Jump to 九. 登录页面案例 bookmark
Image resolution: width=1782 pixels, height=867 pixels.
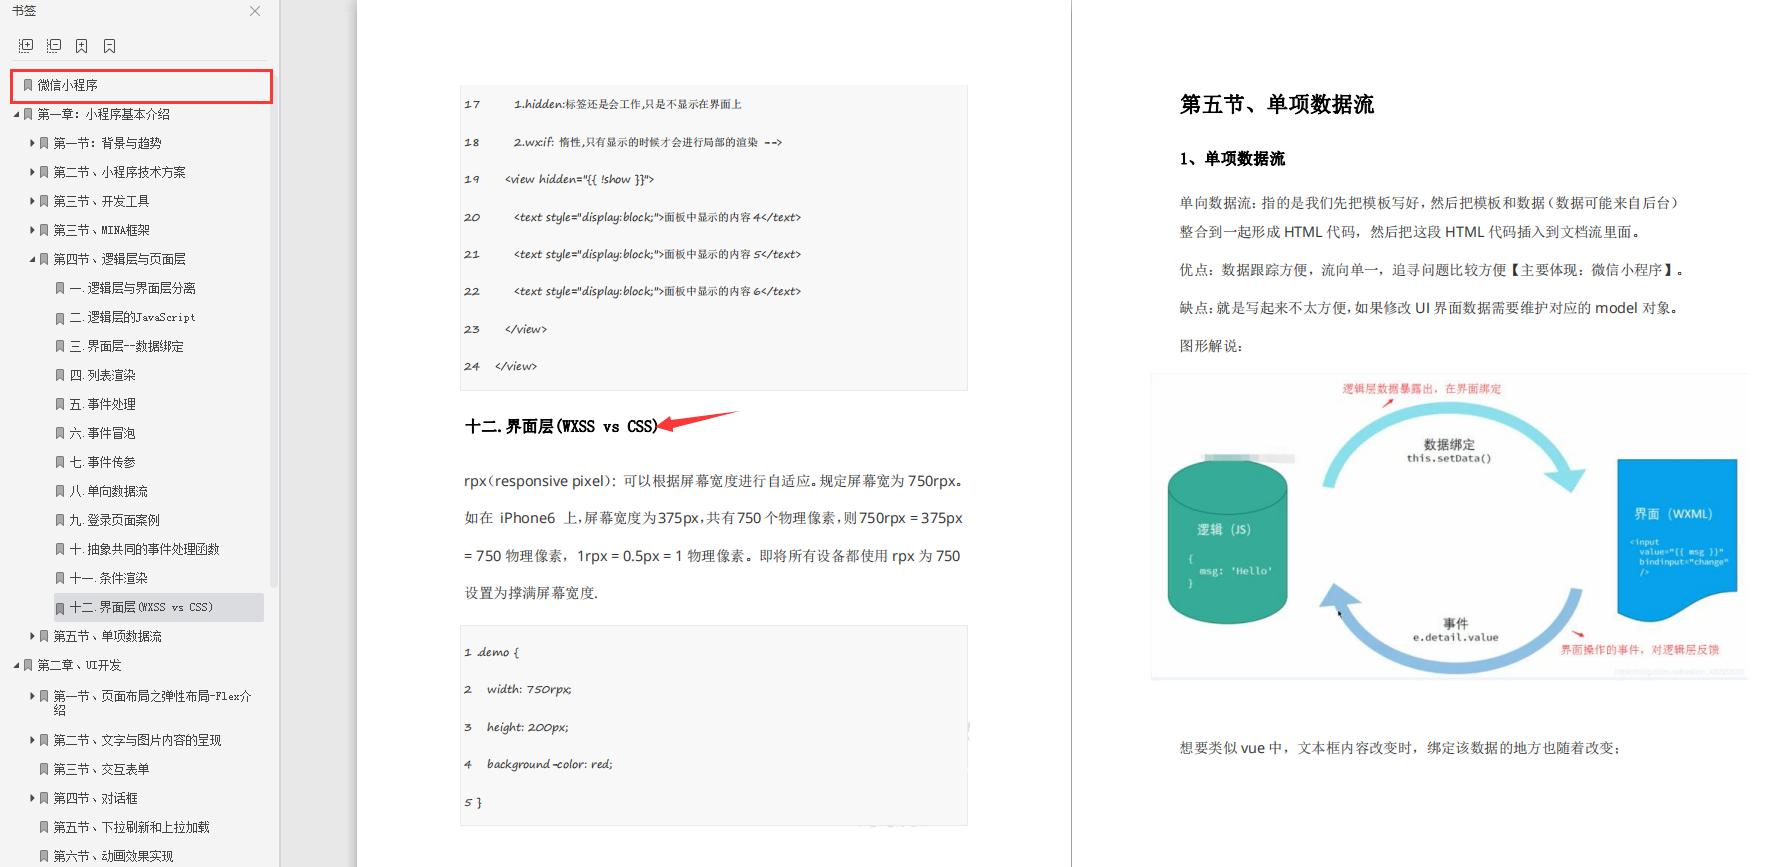[114, 521]
